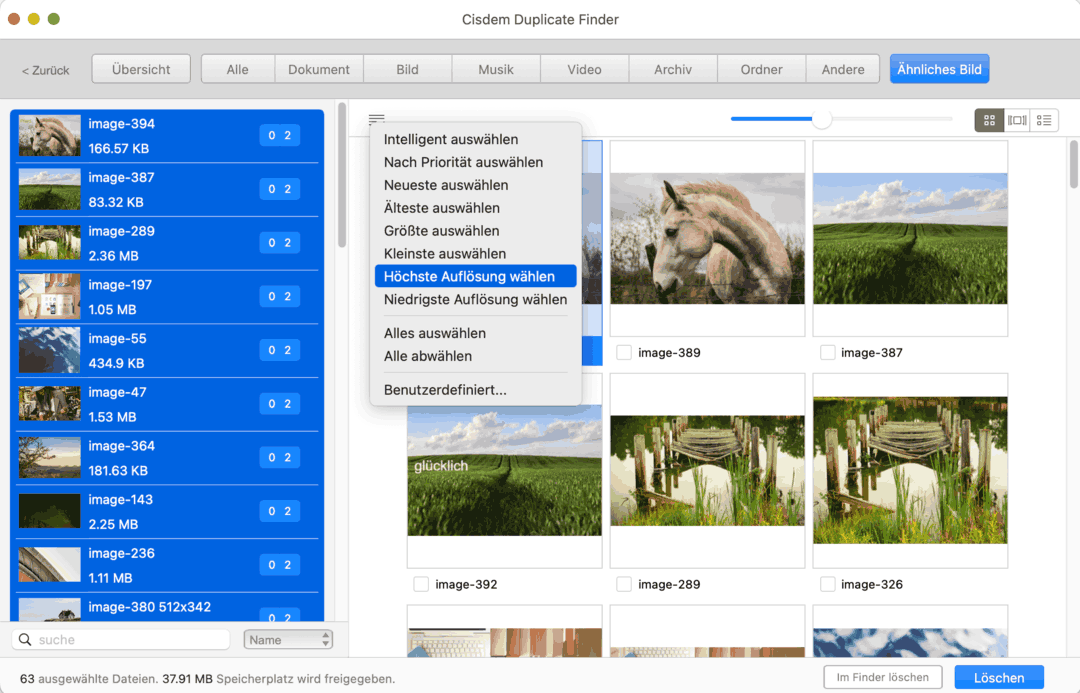Open the Übersicht view
The image size is (1080, 693).
(x=141, y=69)
